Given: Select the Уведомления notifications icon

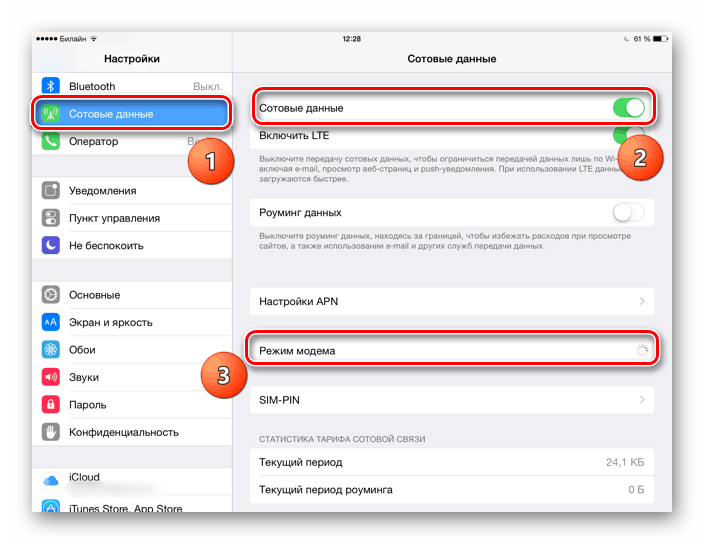Looking at the screenshot, I should pyautogui.click(x=51, y=190).
